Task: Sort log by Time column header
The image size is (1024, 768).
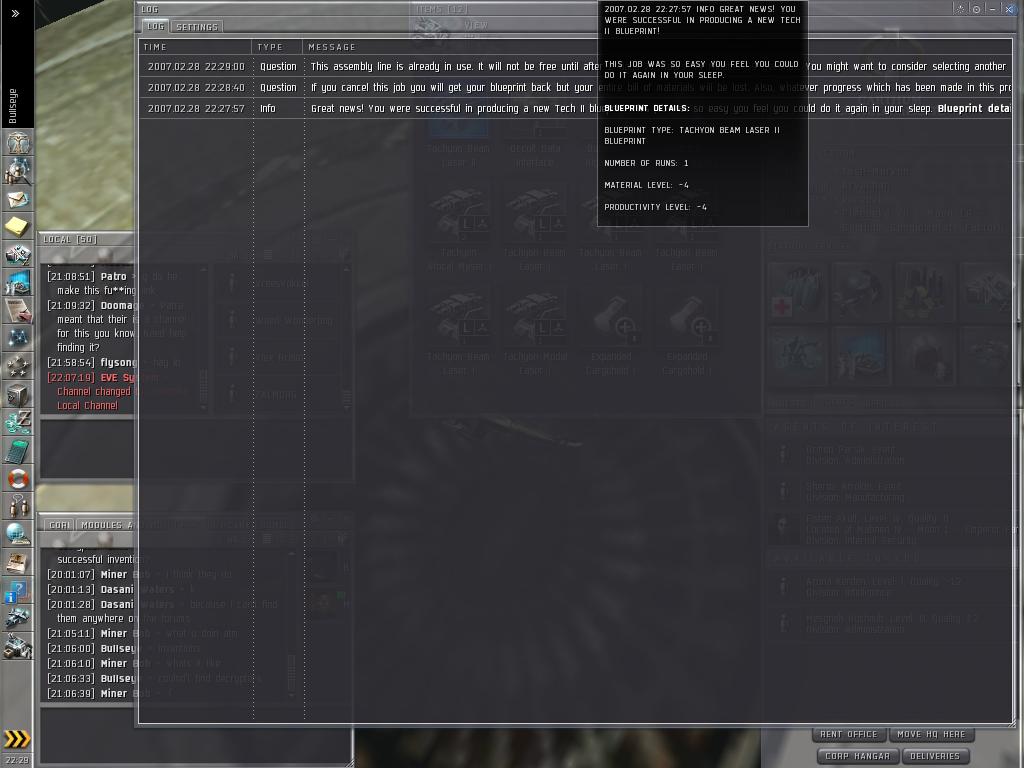Action: [x=195, y=47]
